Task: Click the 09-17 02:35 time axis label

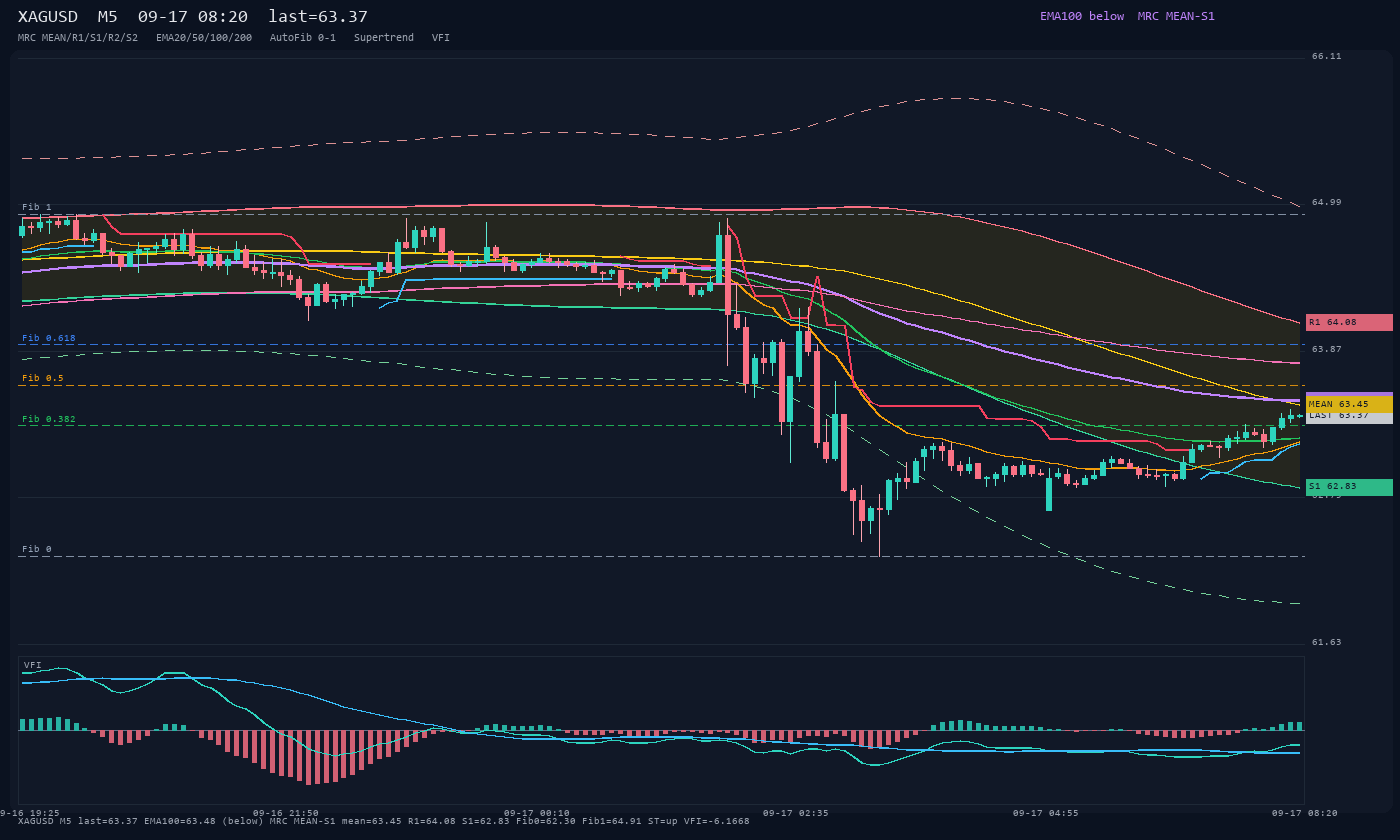Action: pyautogui.click(x=795, y=813)
